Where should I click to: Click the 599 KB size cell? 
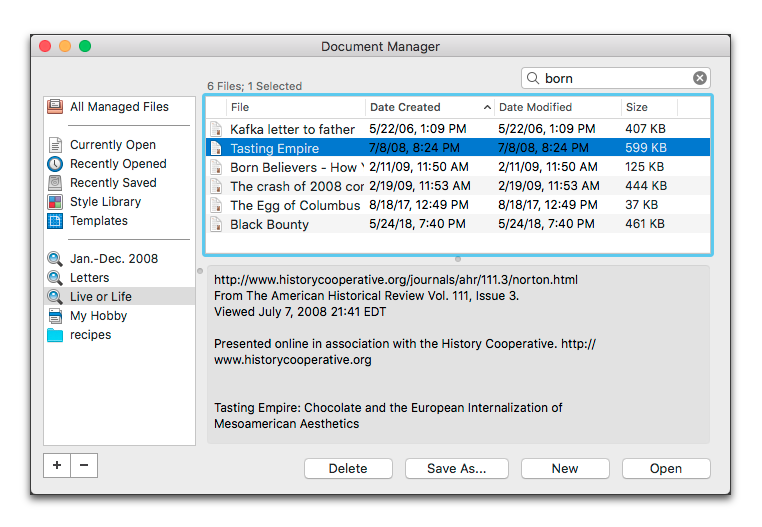click(x=646, y=148)
